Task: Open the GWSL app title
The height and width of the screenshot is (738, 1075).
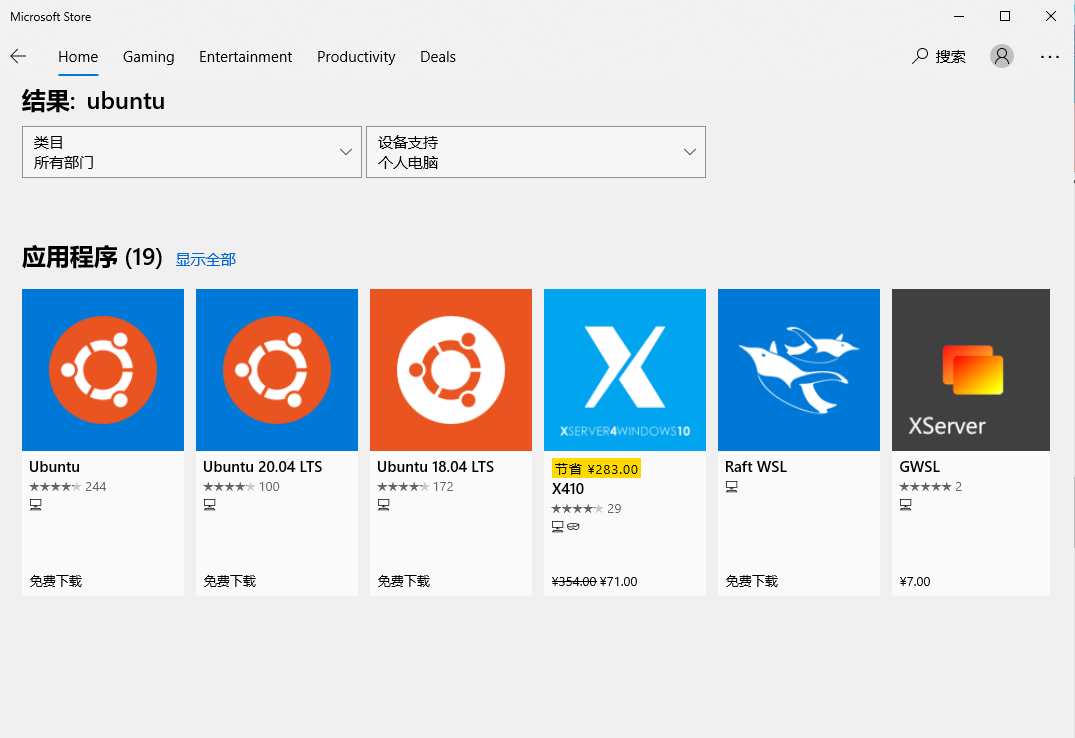Action: click(x=919, y=467)
